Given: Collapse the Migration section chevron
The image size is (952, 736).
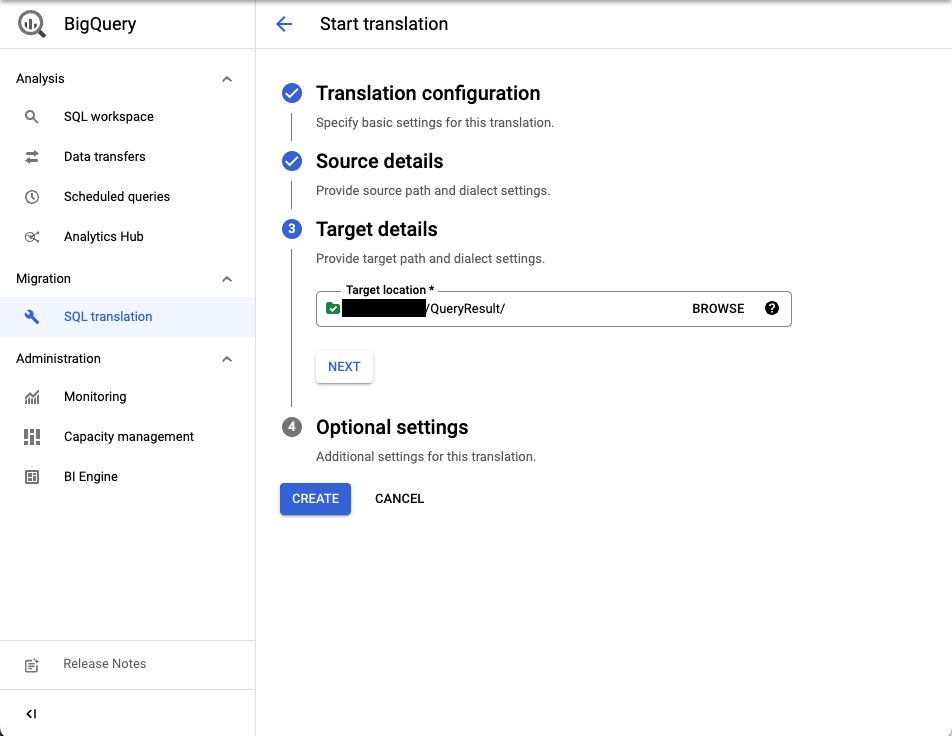Looking at the screenshot, I should pyautogui.click(x=227, y=279).
